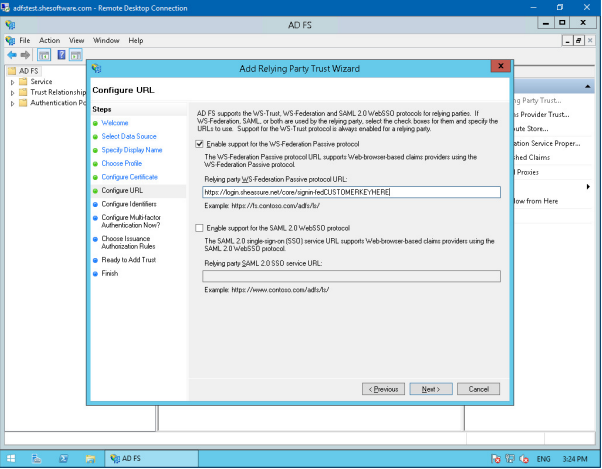602x469 pixels.
Task: Click the Back arrow in the toolbar
Action: (11, 54)
